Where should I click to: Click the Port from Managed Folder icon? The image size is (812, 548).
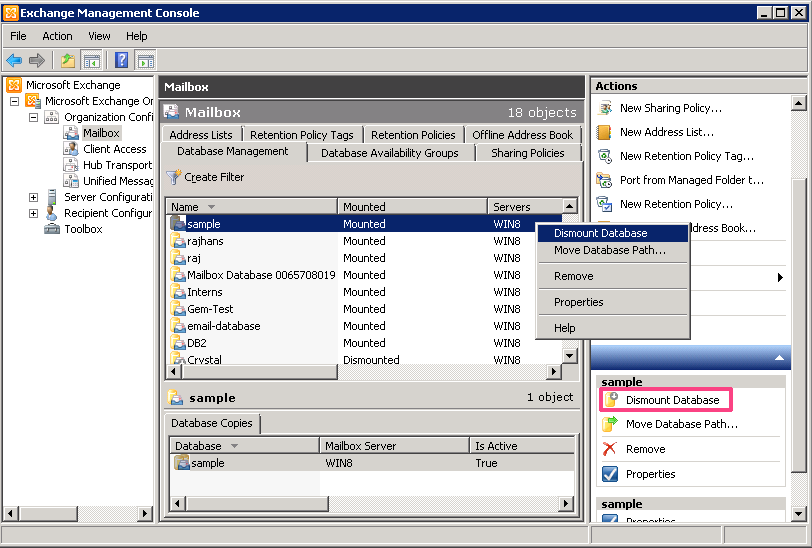pos(604,180)
